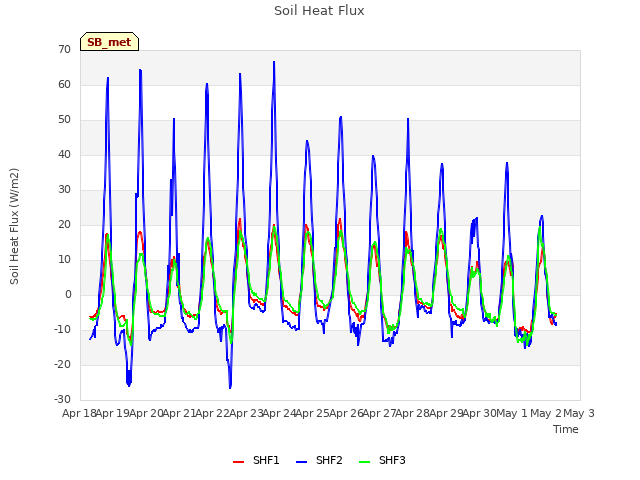
Task: Click the 20 y-axis tick label
Action: pyautogui.click(x=64, y=224)
